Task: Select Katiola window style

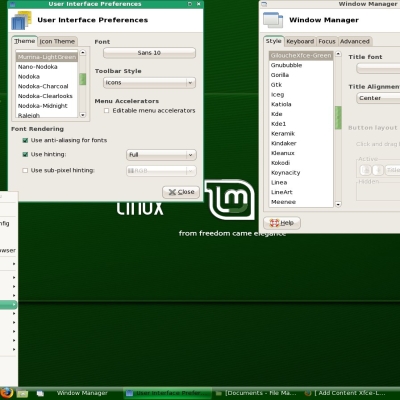Action: pyautogui.click(x=301, y=104)
